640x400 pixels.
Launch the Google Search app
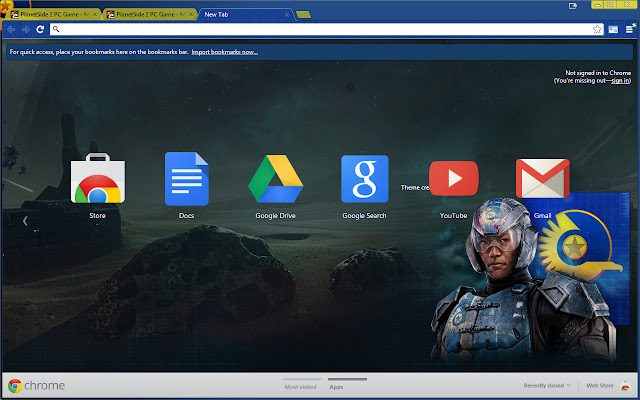tap(364, 178)
